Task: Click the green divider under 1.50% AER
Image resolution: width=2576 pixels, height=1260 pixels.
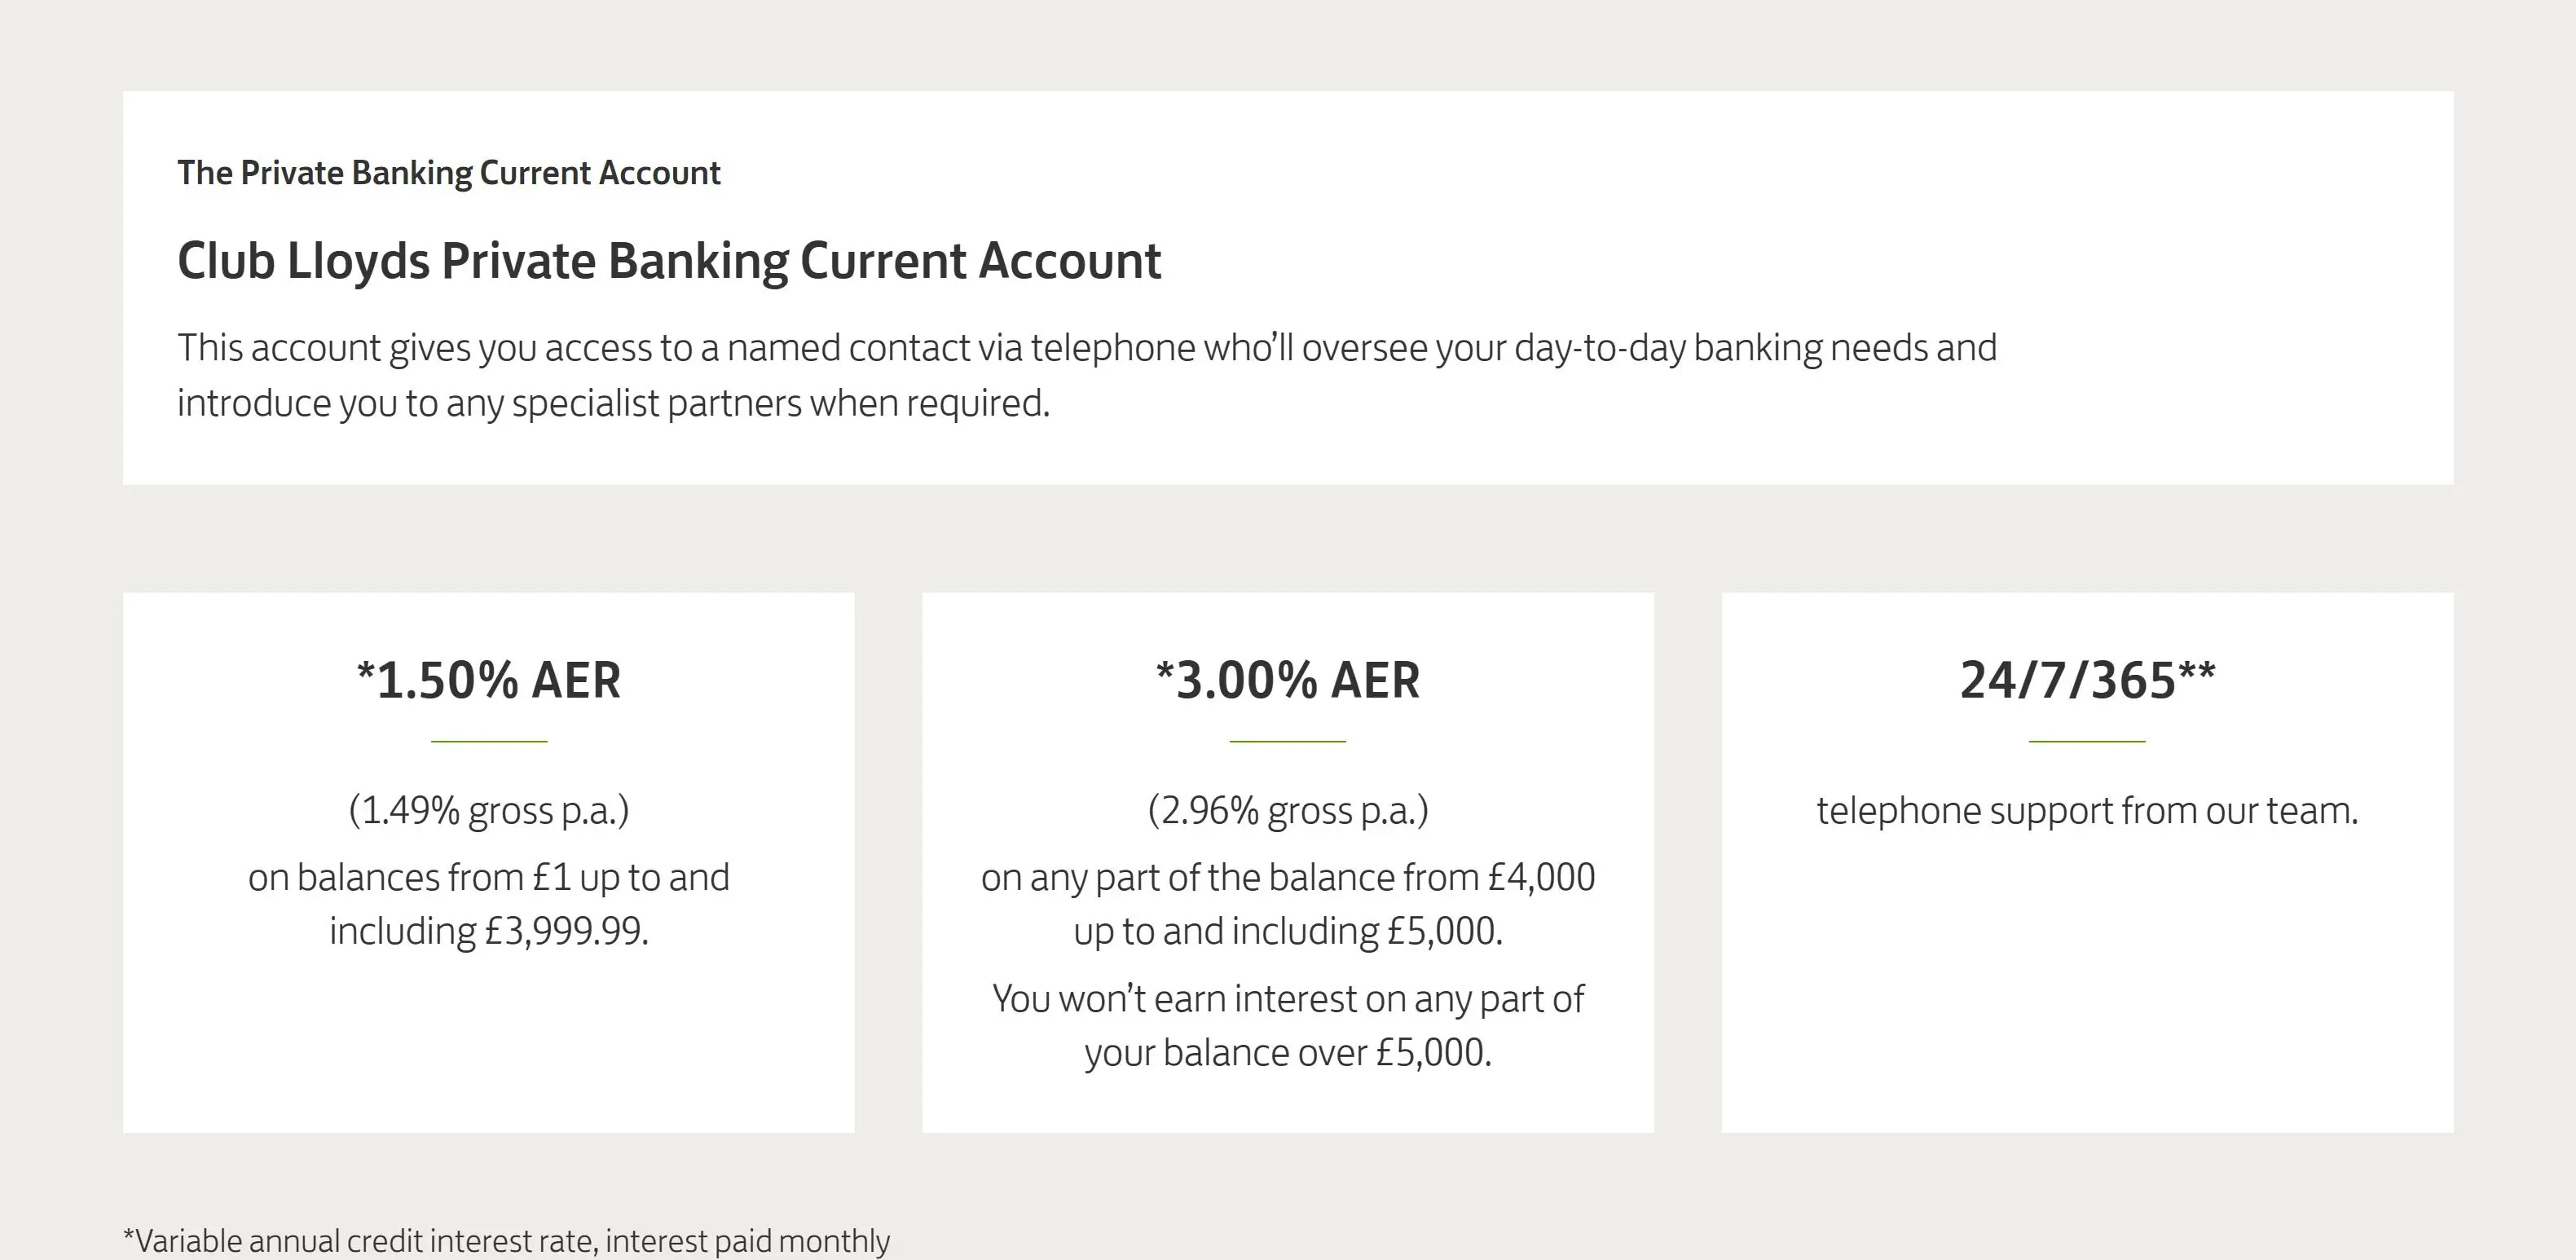Action: pyautogui.click(x=489, y=741)
